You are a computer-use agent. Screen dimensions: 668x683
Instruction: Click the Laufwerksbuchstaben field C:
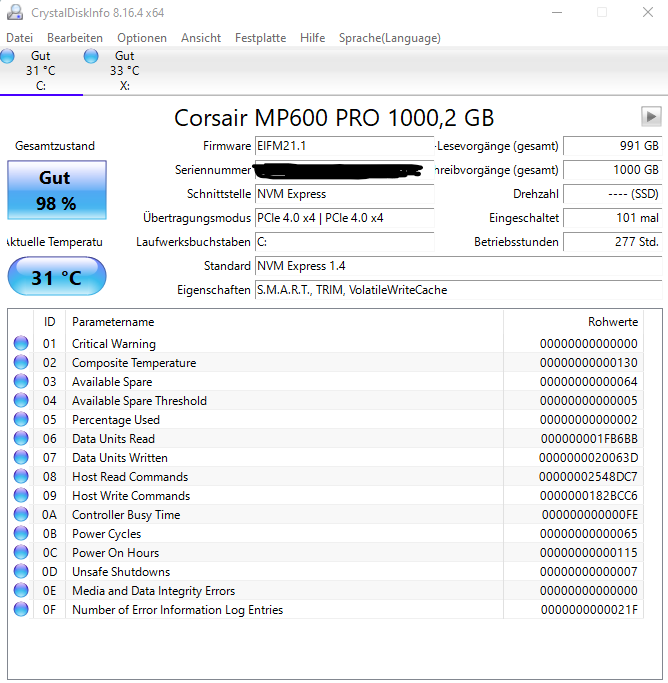tap(344, 242)
